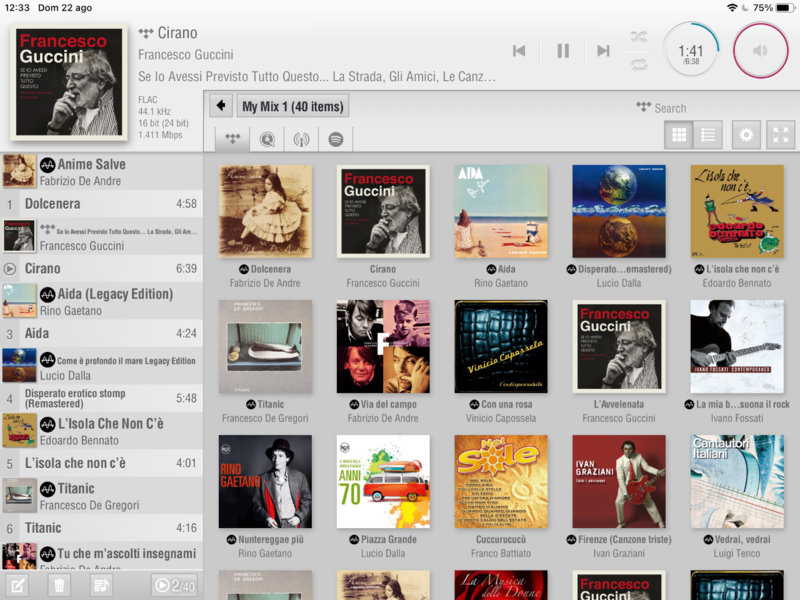Go back using the left arrow button
Image resolution: width=800 pixels, height=600 pixels.
pyautogui.click(x=221, y=106)
